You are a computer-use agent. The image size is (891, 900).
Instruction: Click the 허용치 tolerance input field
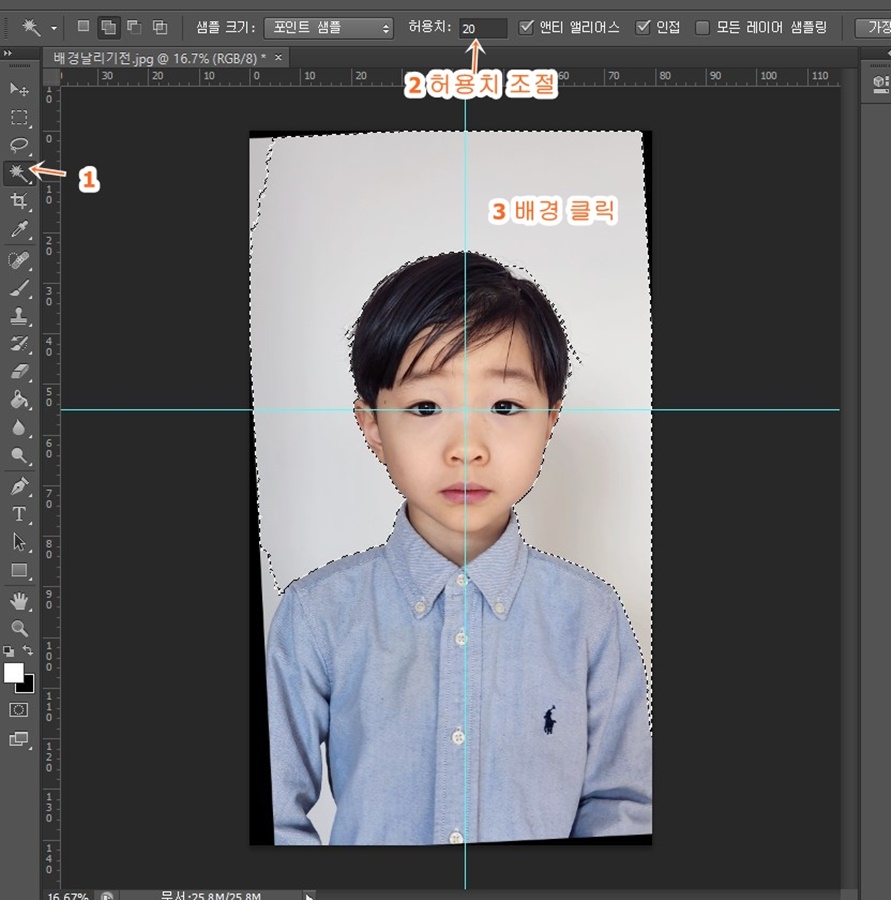click(483, 28)
